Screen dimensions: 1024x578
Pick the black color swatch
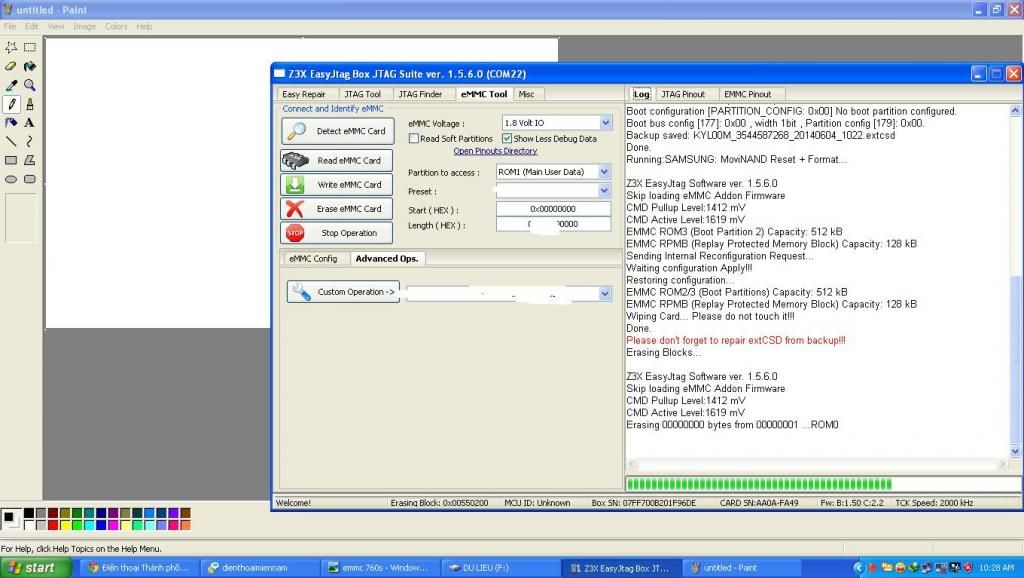tap(29, 513)
